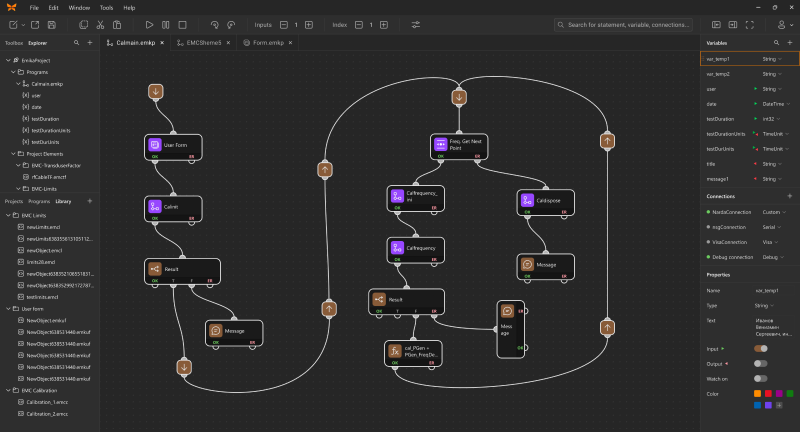Viewport: 800px width, 432px height.
Task: Click the search statement input field
Action: click(625, 24)
